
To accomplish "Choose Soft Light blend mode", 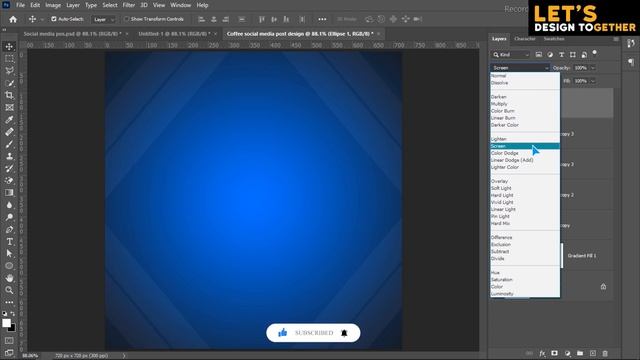I will (x=525, y=188).
